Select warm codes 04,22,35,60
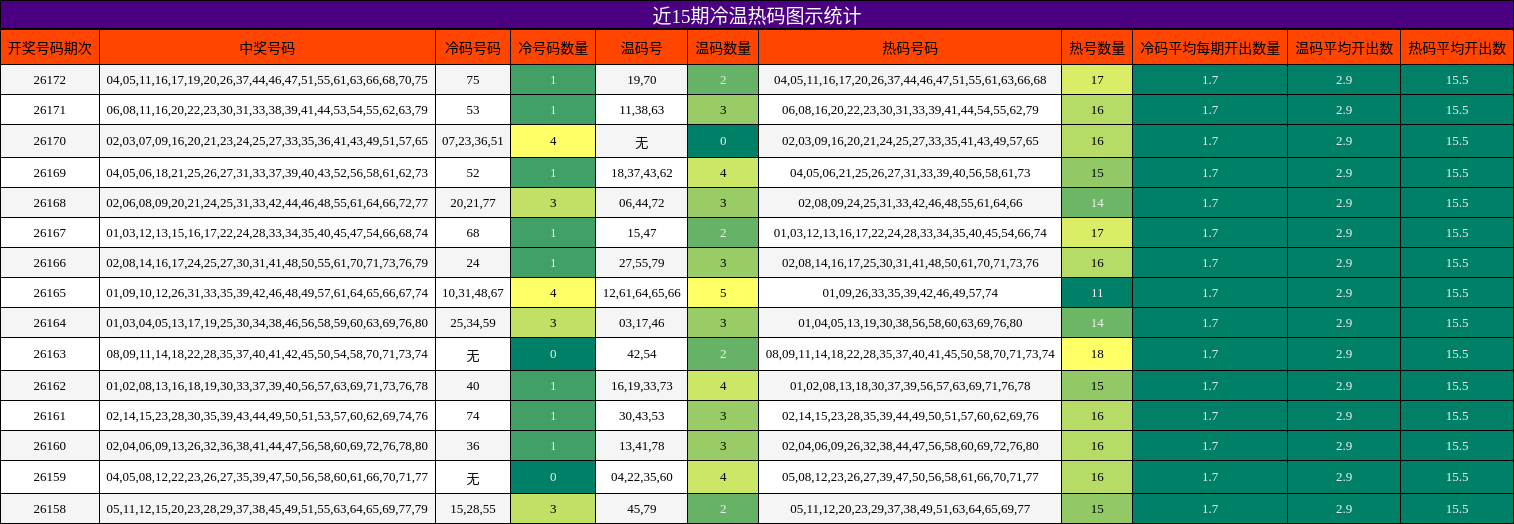 tap(642, 477)
